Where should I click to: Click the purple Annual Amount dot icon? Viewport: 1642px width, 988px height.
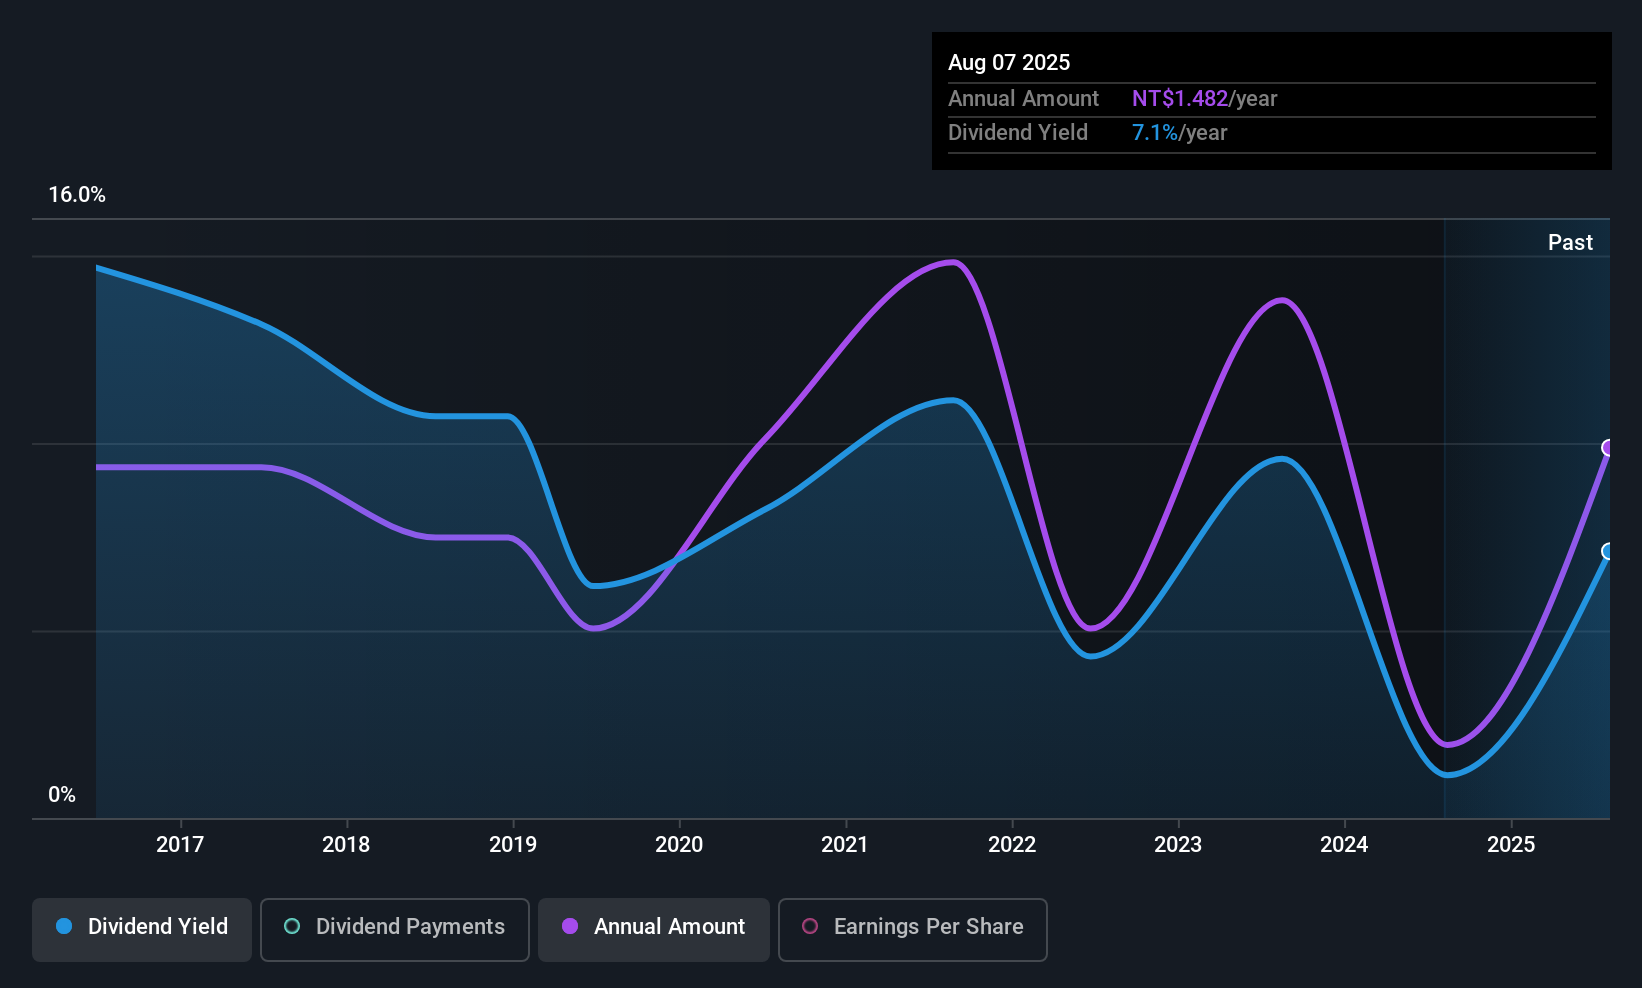[570, 927]
